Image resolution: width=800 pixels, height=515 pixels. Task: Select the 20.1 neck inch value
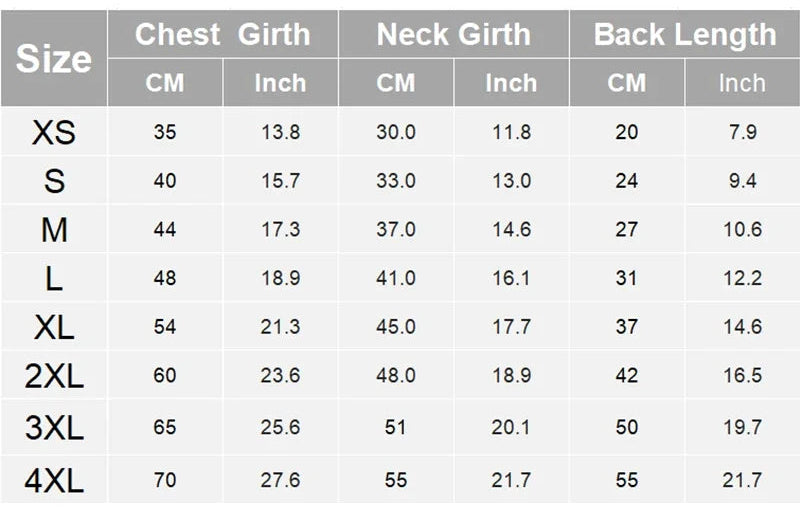(x=511, y=428)
